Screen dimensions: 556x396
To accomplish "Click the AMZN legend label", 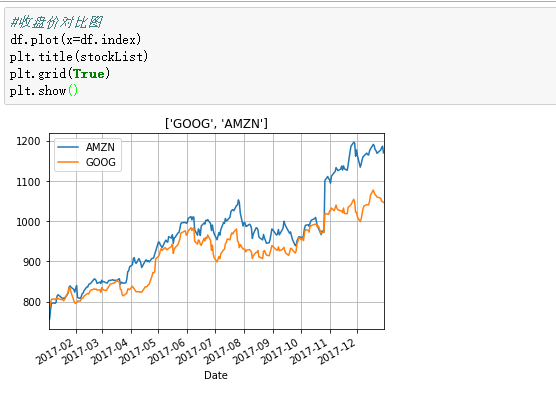I will 100,147.
